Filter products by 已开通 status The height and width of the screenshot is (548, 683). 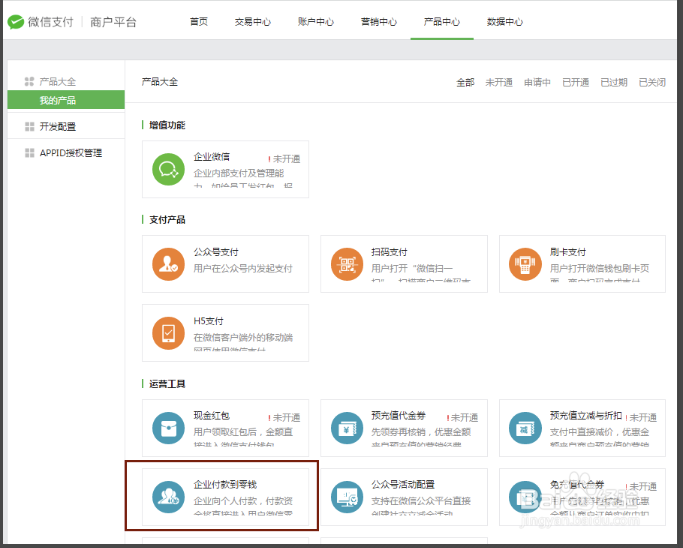575,82
